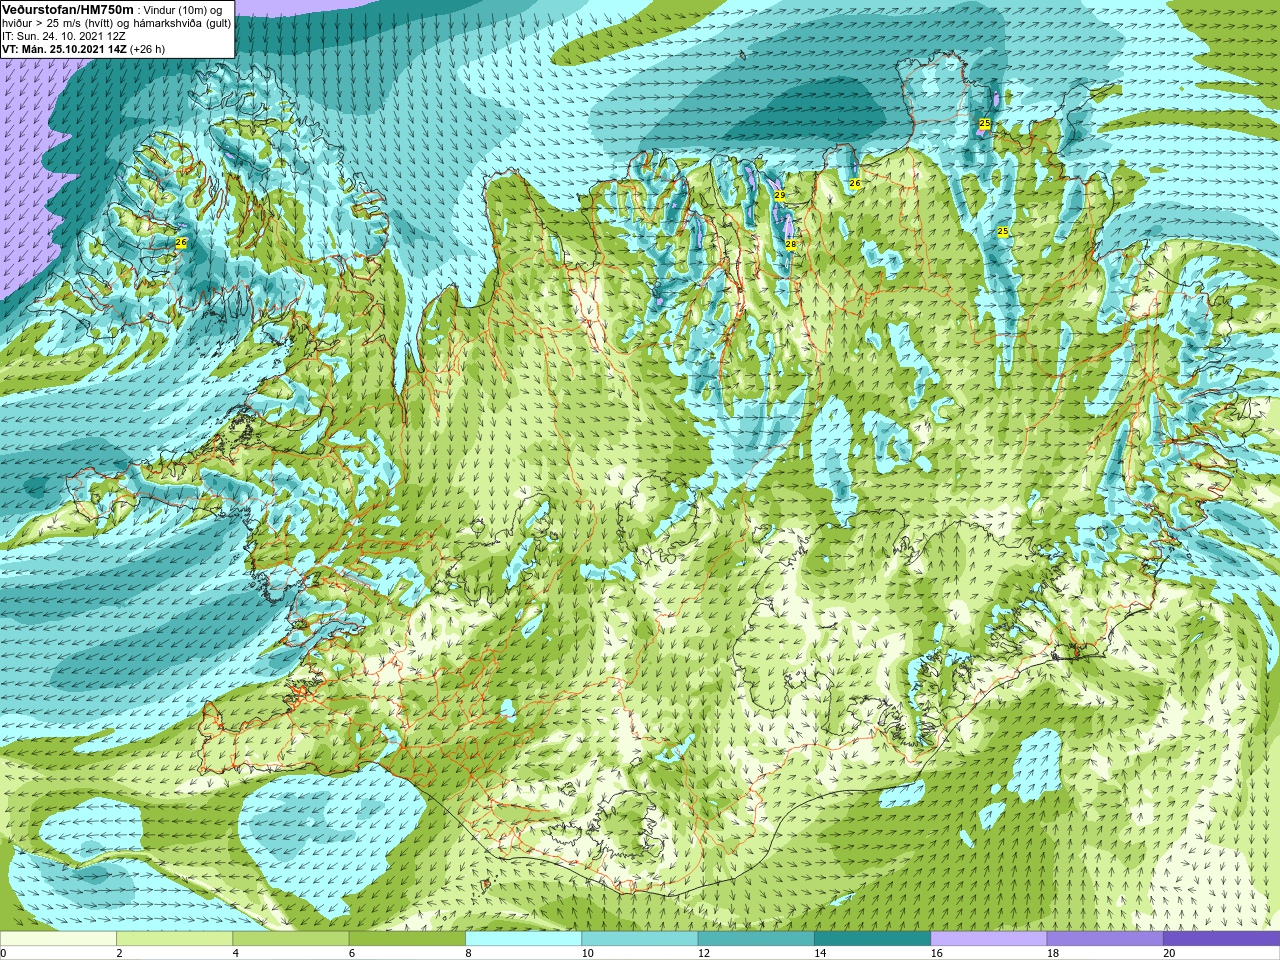Pick the darker green 6–8 m/s swatch
This screenshot has width=1280, height=960.
(x=407, y=939)
